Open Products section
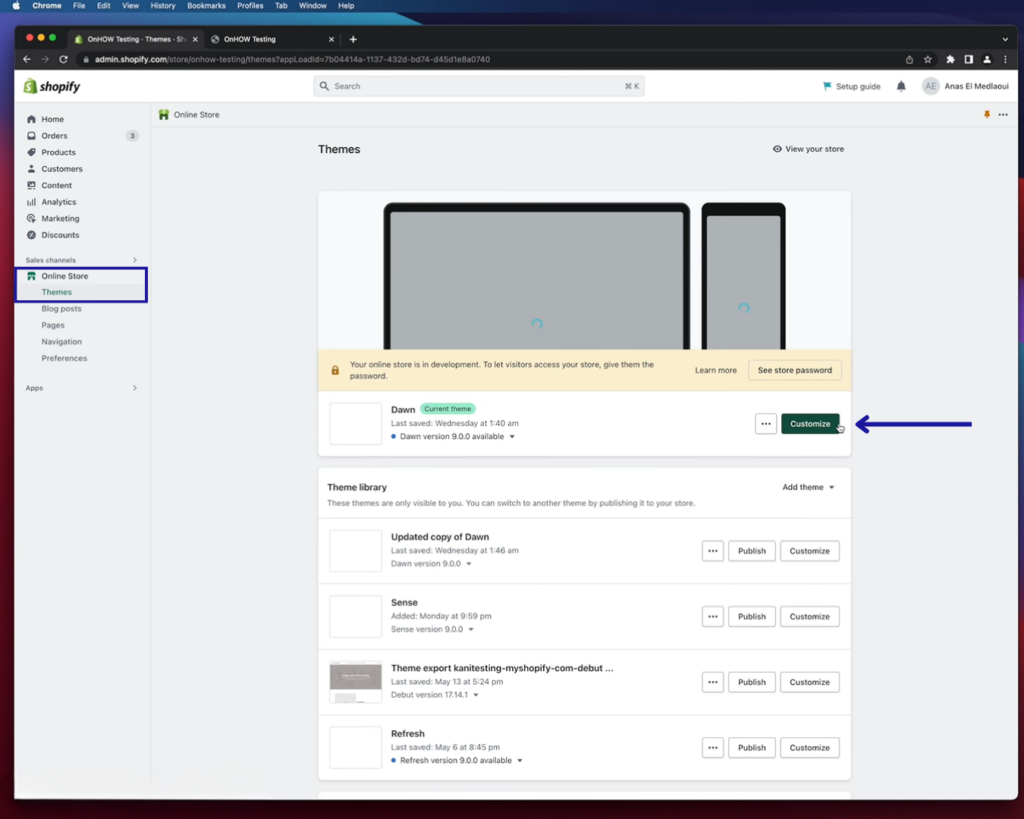This screenshot has height=819, width=1024. [x=58, y=152]
